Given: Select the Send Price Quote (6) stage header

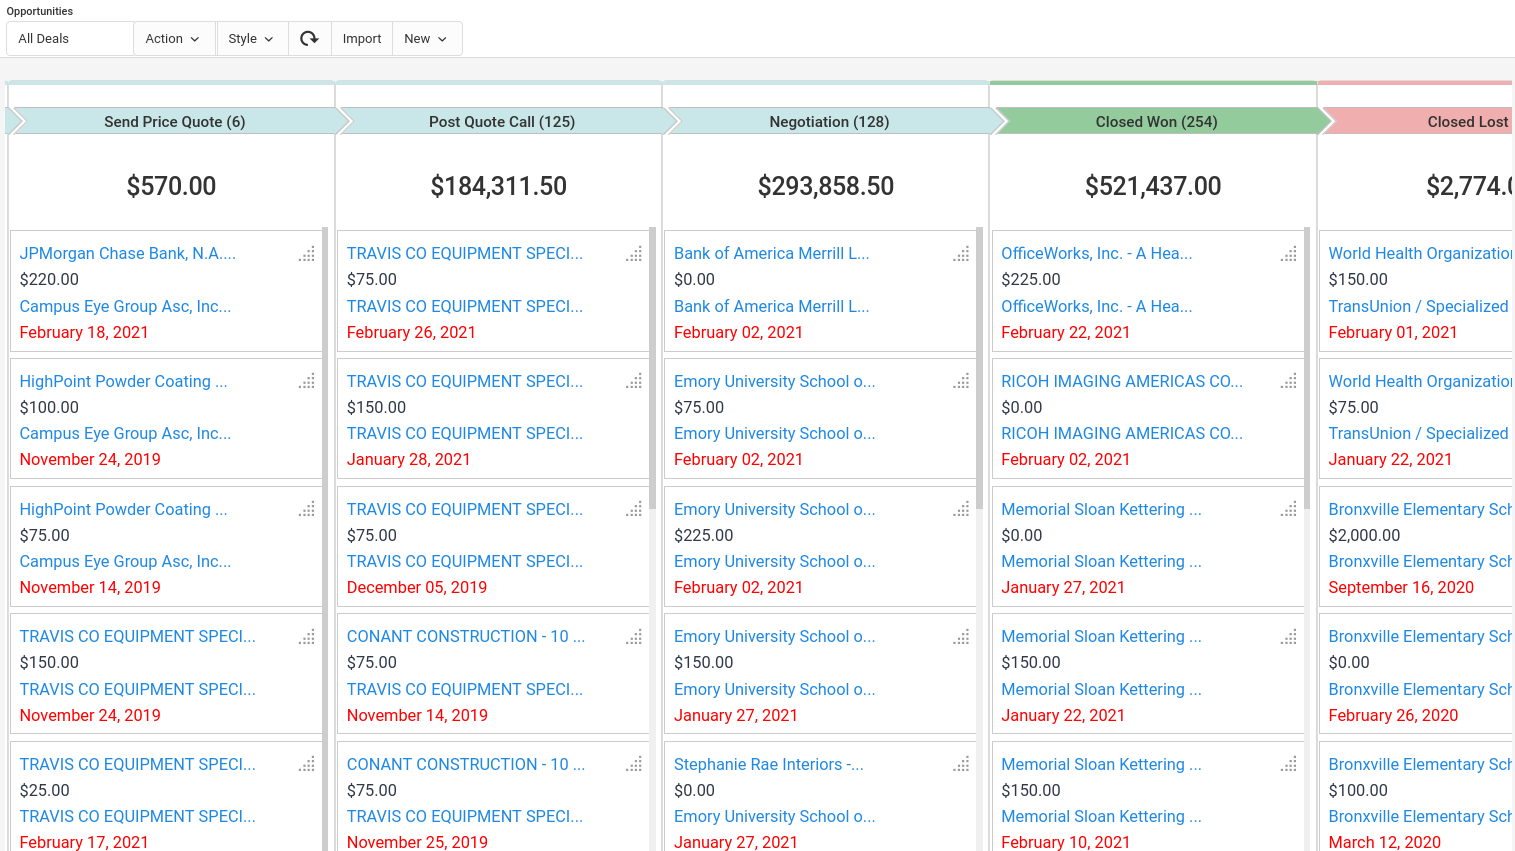Looking at the screenshot, I should click(x=175, y=121).
